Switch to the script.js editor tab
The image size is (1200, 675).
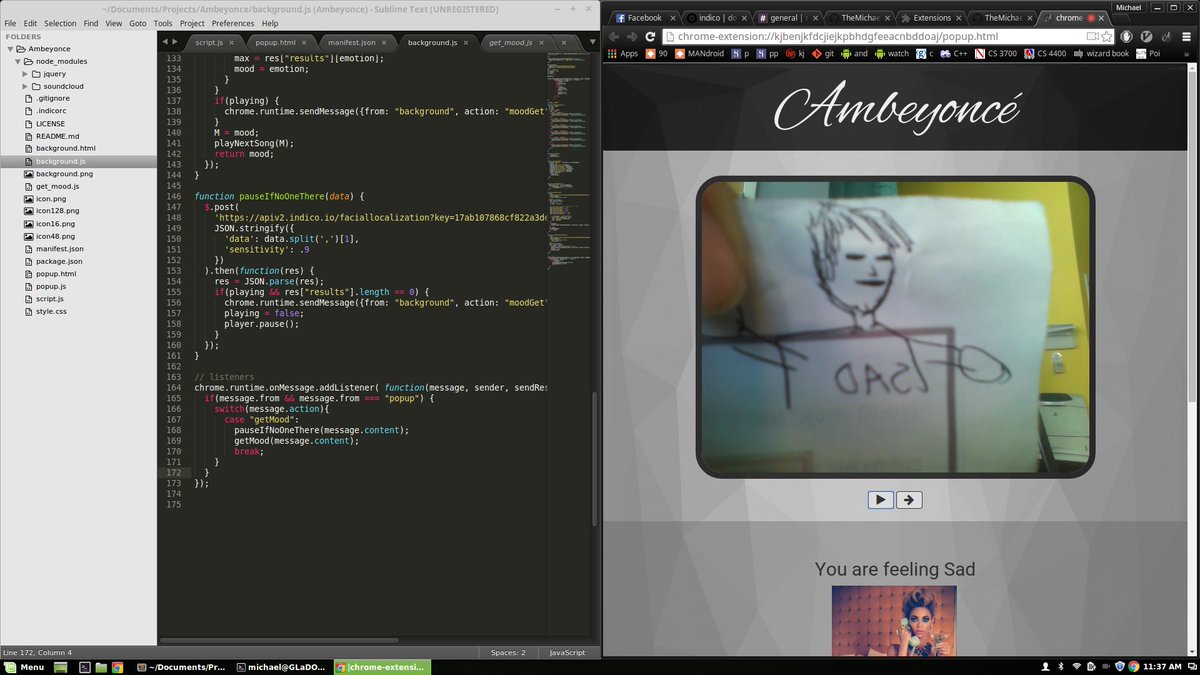215,43
